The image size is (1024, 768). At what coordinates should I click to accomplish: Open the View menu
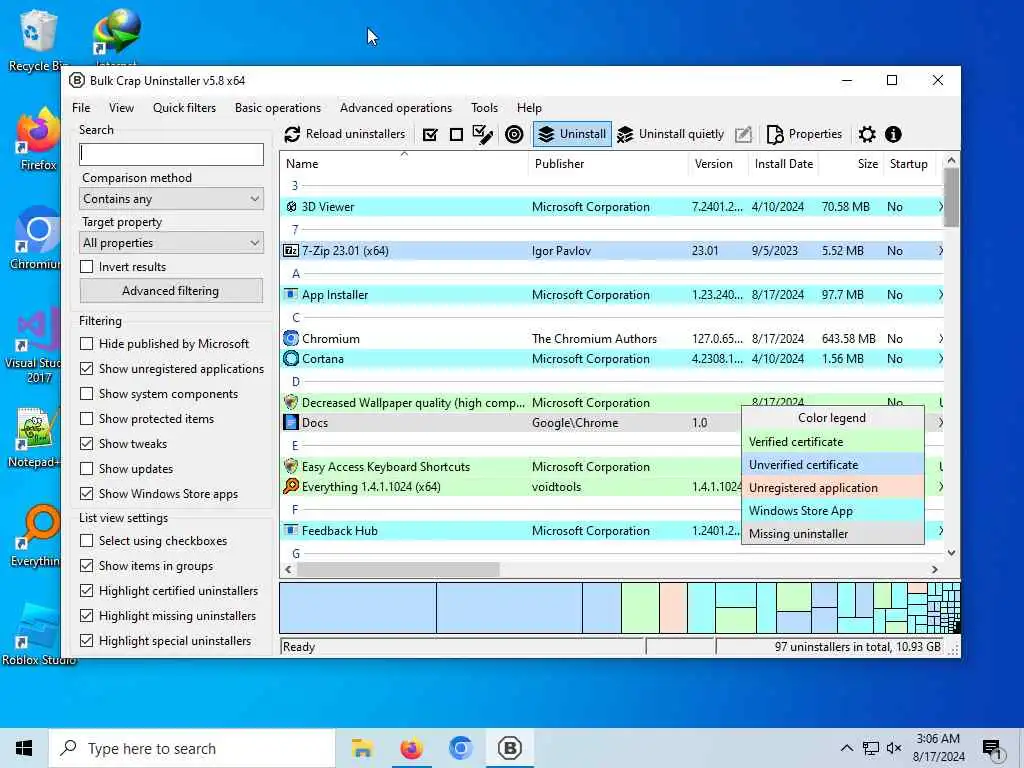pos(121,108)
